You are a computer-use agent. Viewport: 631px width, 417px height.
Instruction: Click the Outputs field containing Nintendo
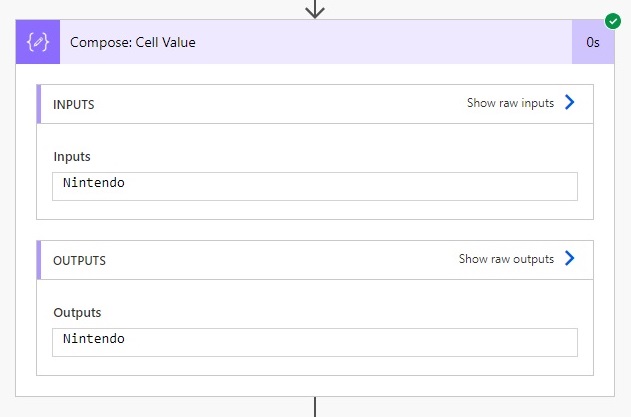(315, 342)
